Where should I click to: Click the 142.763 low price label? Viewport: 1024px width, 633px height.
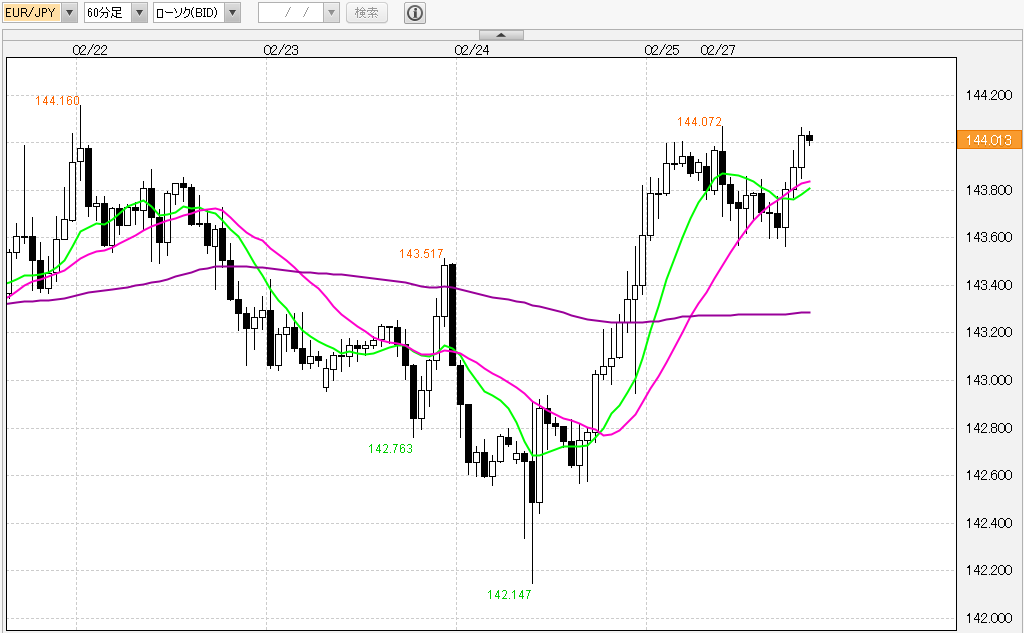(x=391, y=449)
